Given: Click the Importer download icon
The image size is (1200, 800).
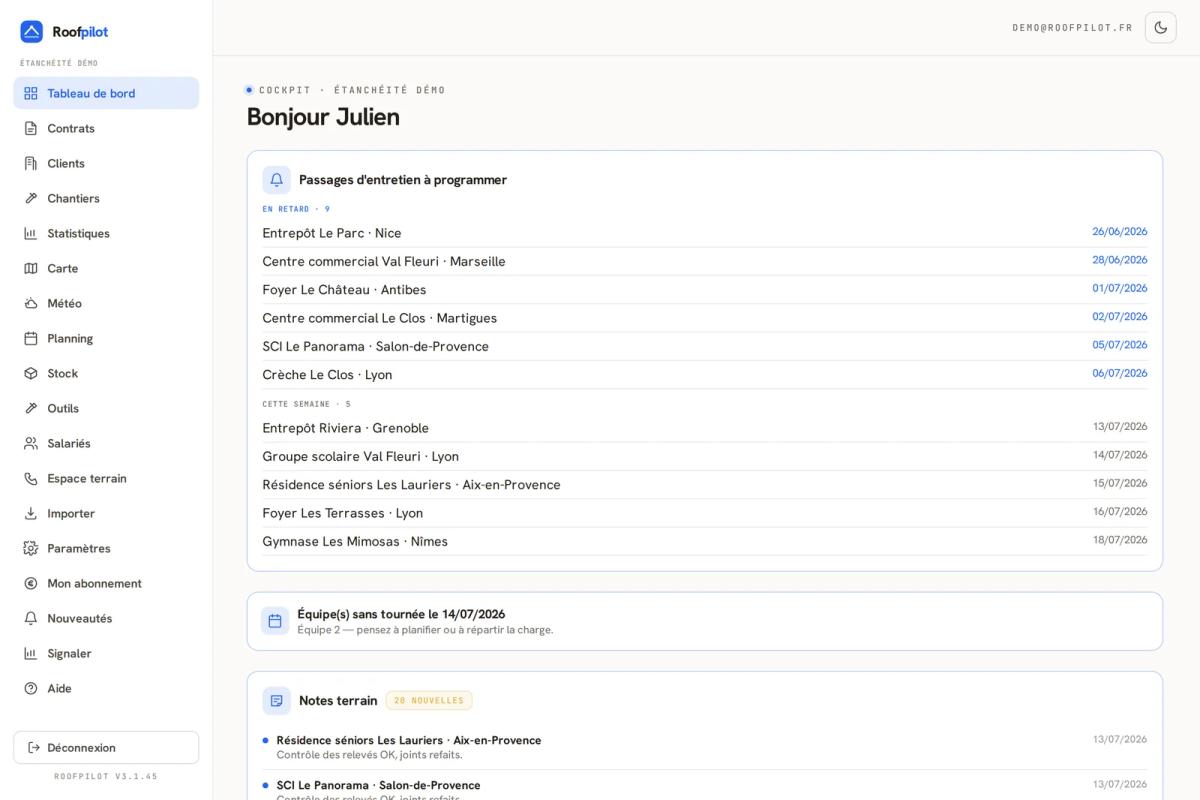Looking at the screenshot, I should point(31,513).
